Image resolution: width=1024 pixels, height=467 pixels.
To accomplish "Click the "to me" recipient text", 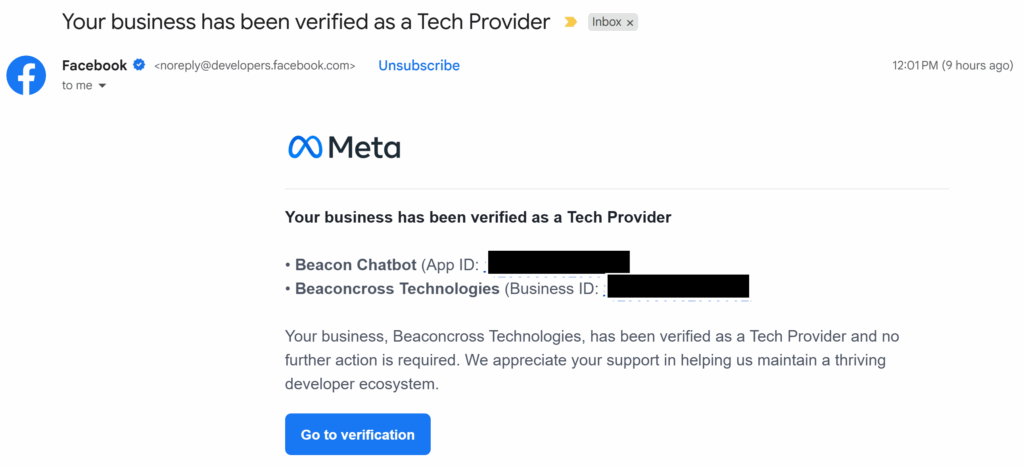I will coord(77,86).
